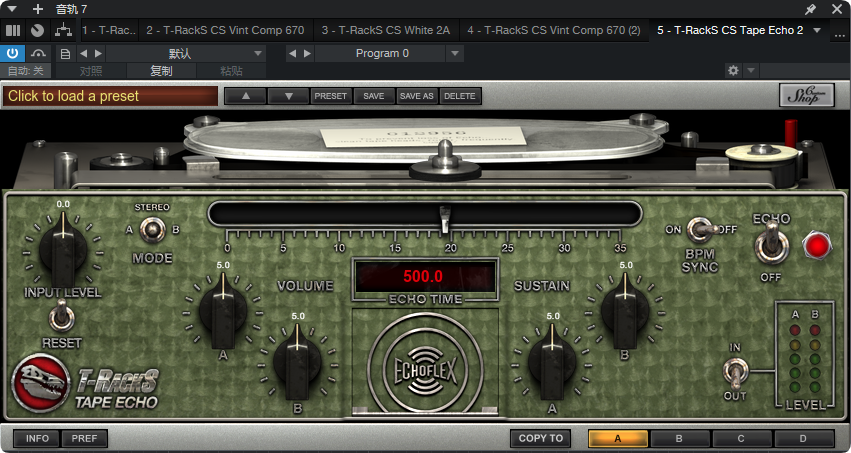Open the Program 0 dropdown arrow
The width and height of the screenshot is (851, 453).
coord(455,54)
